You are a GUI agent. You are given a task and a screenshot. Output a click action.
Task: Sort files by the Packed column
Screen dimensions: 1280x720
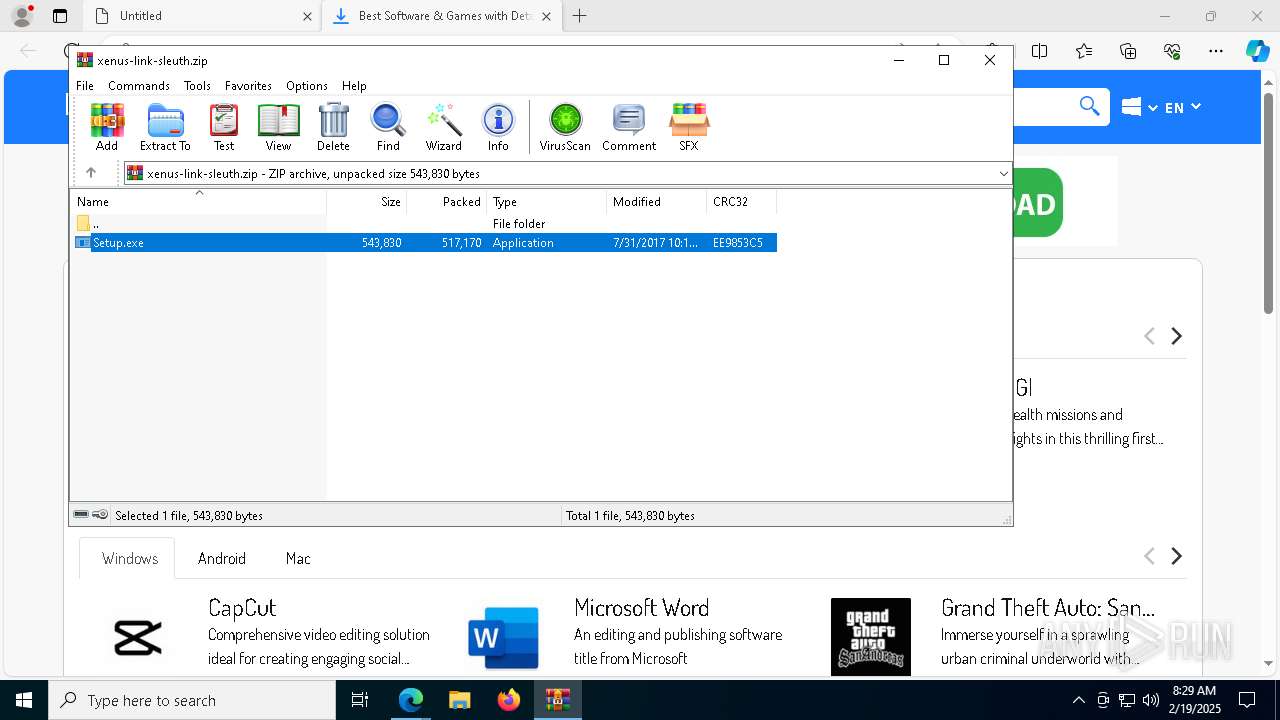coord(447,202)
